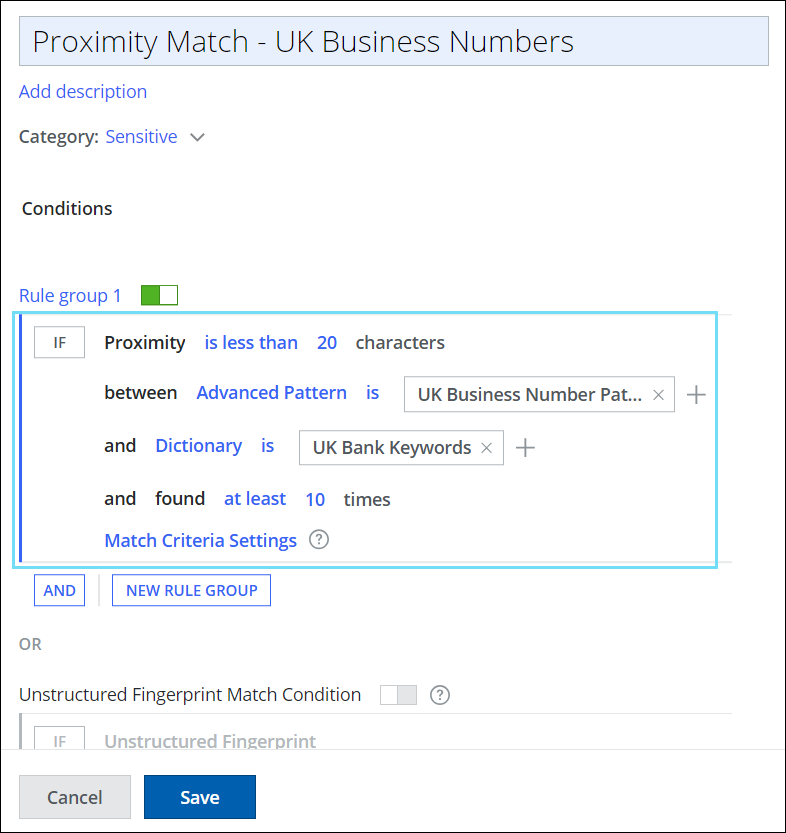Remove the UK Business Number Pattern chip
This screenshot has height=833, width=786.
click(658, 395)
